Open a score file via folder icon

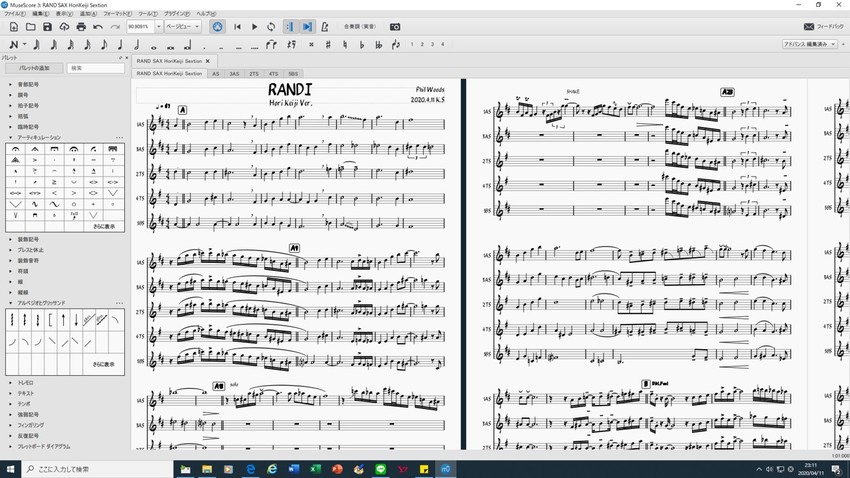(x=30, y=27)
